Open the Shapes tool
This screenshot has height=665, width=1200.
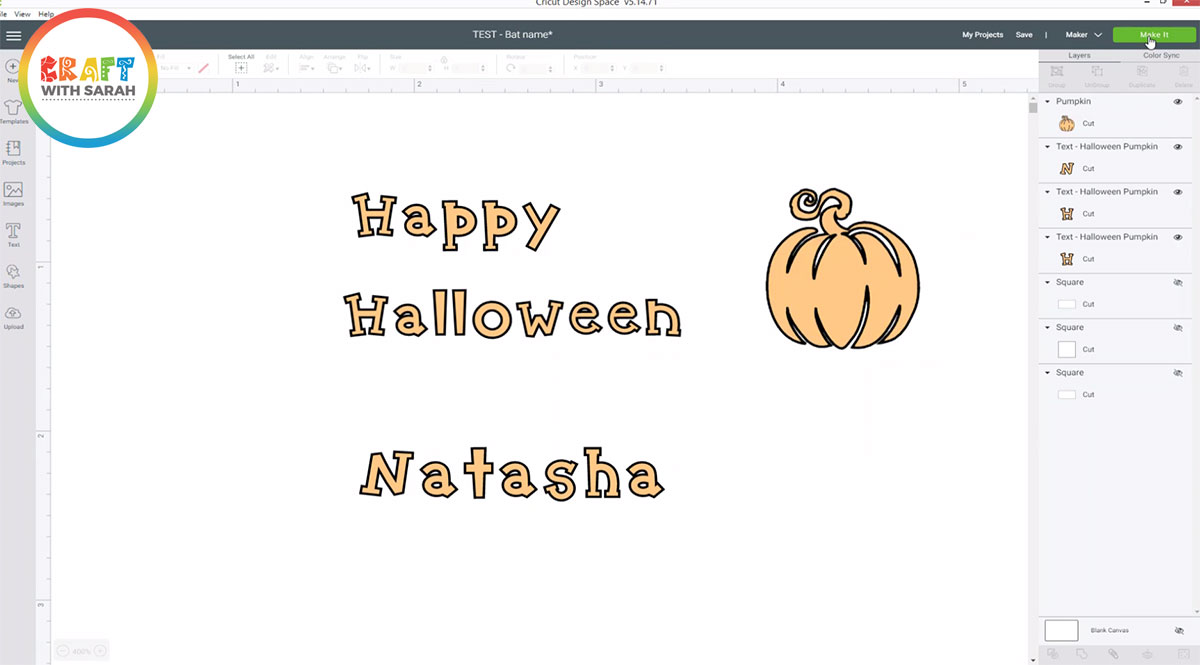pos(13,275)
